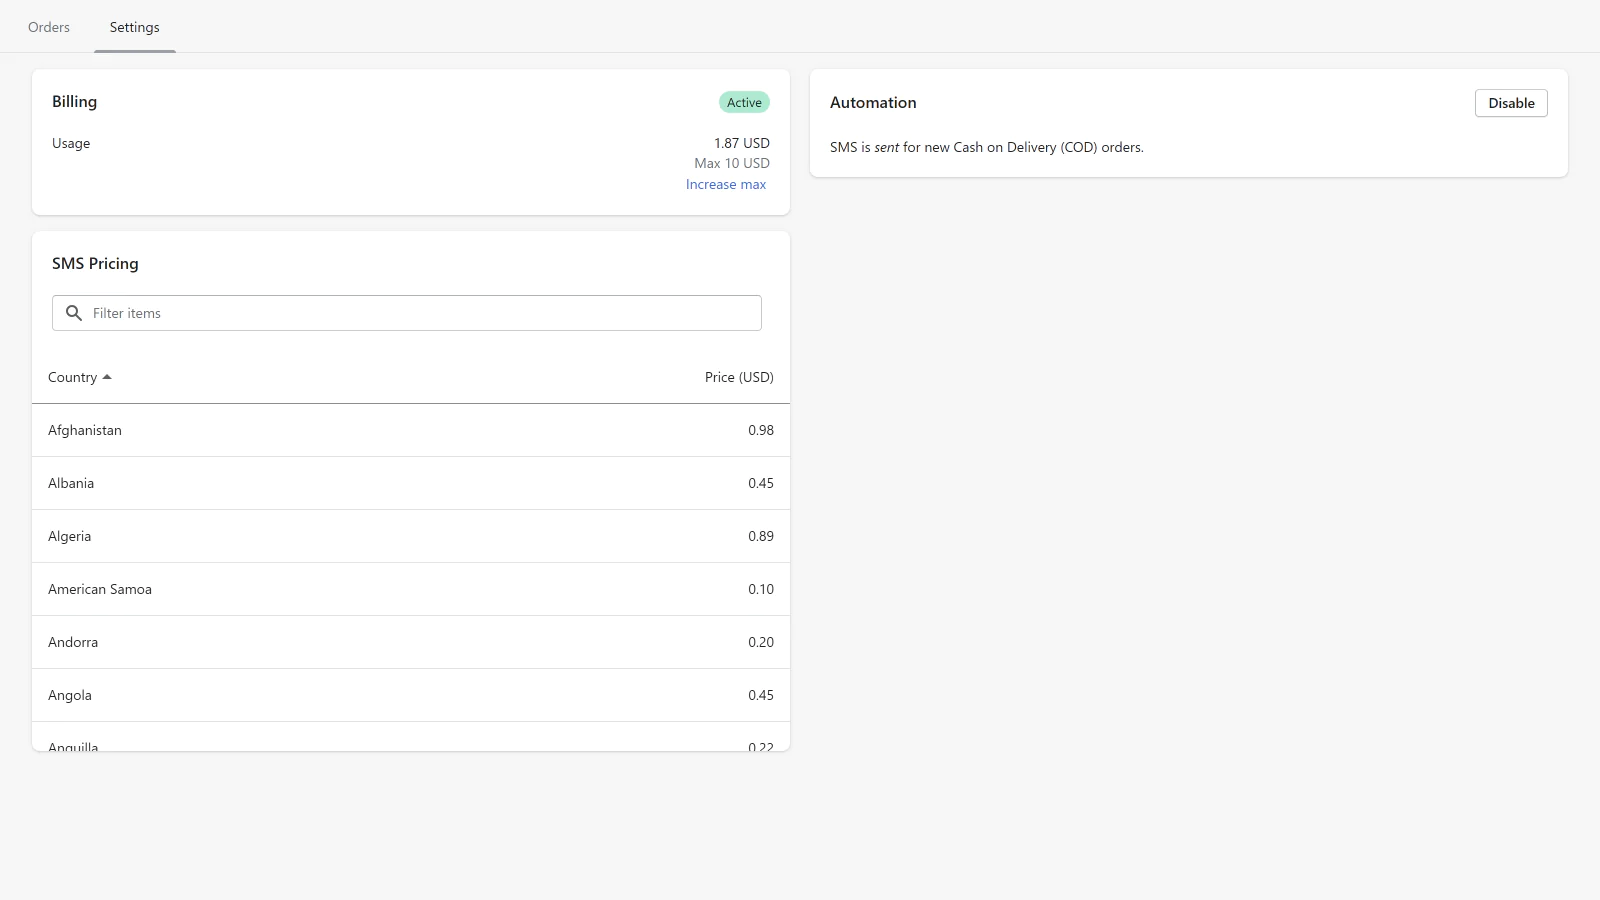Screen dimensions: 1600x900
Task: Click the 1.87 USD usage amount
Action: 741,143
